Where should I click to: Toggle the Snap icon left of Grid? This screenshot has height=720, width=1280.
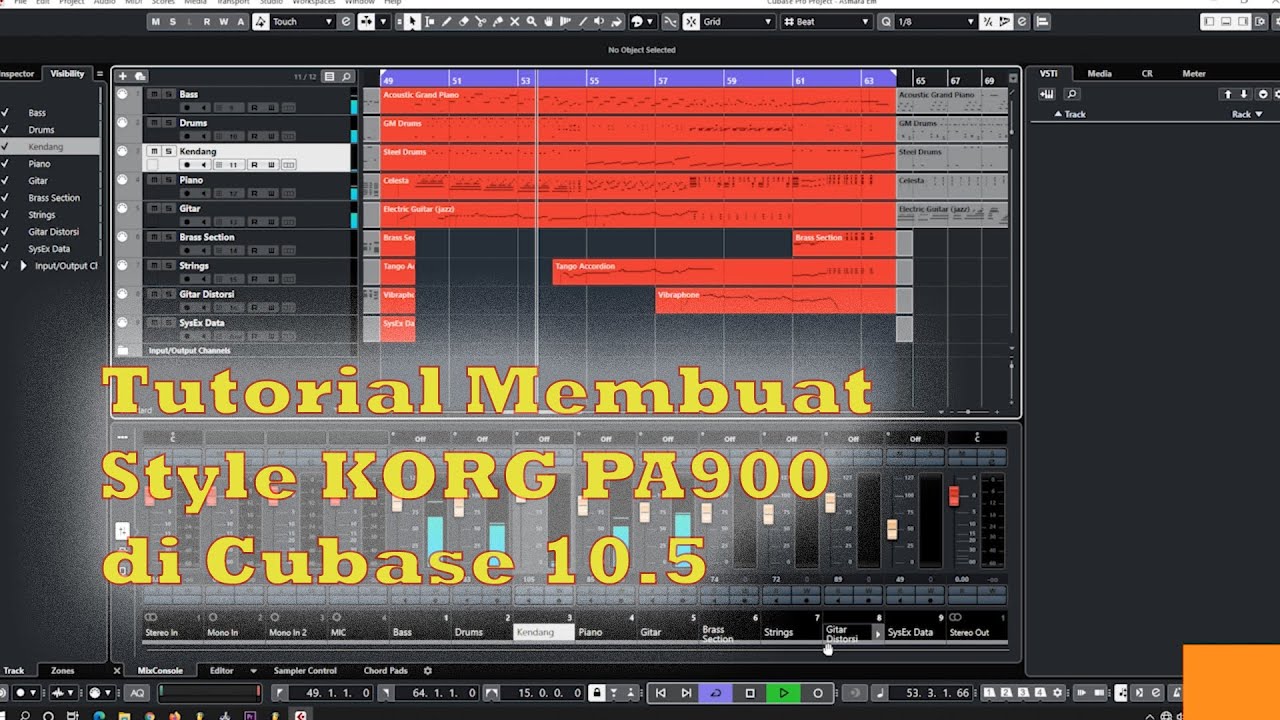pos(691,21)
